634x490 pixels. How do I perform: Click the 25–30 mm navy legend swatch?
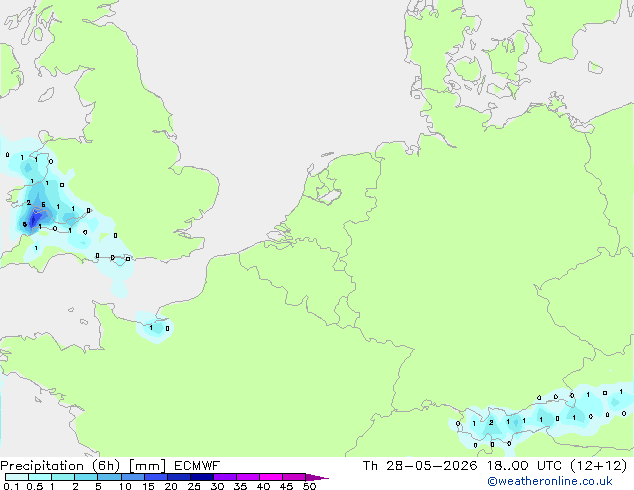tap(202, 477)
